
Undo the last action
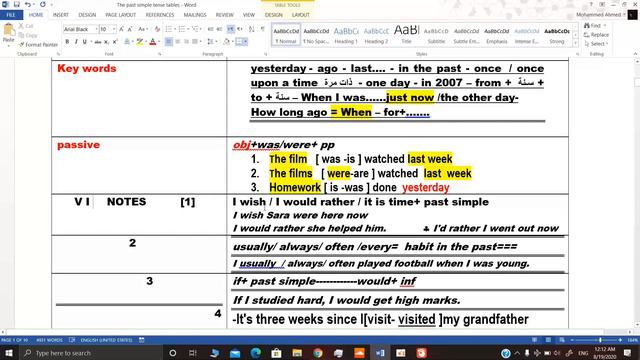click(27, 4)
